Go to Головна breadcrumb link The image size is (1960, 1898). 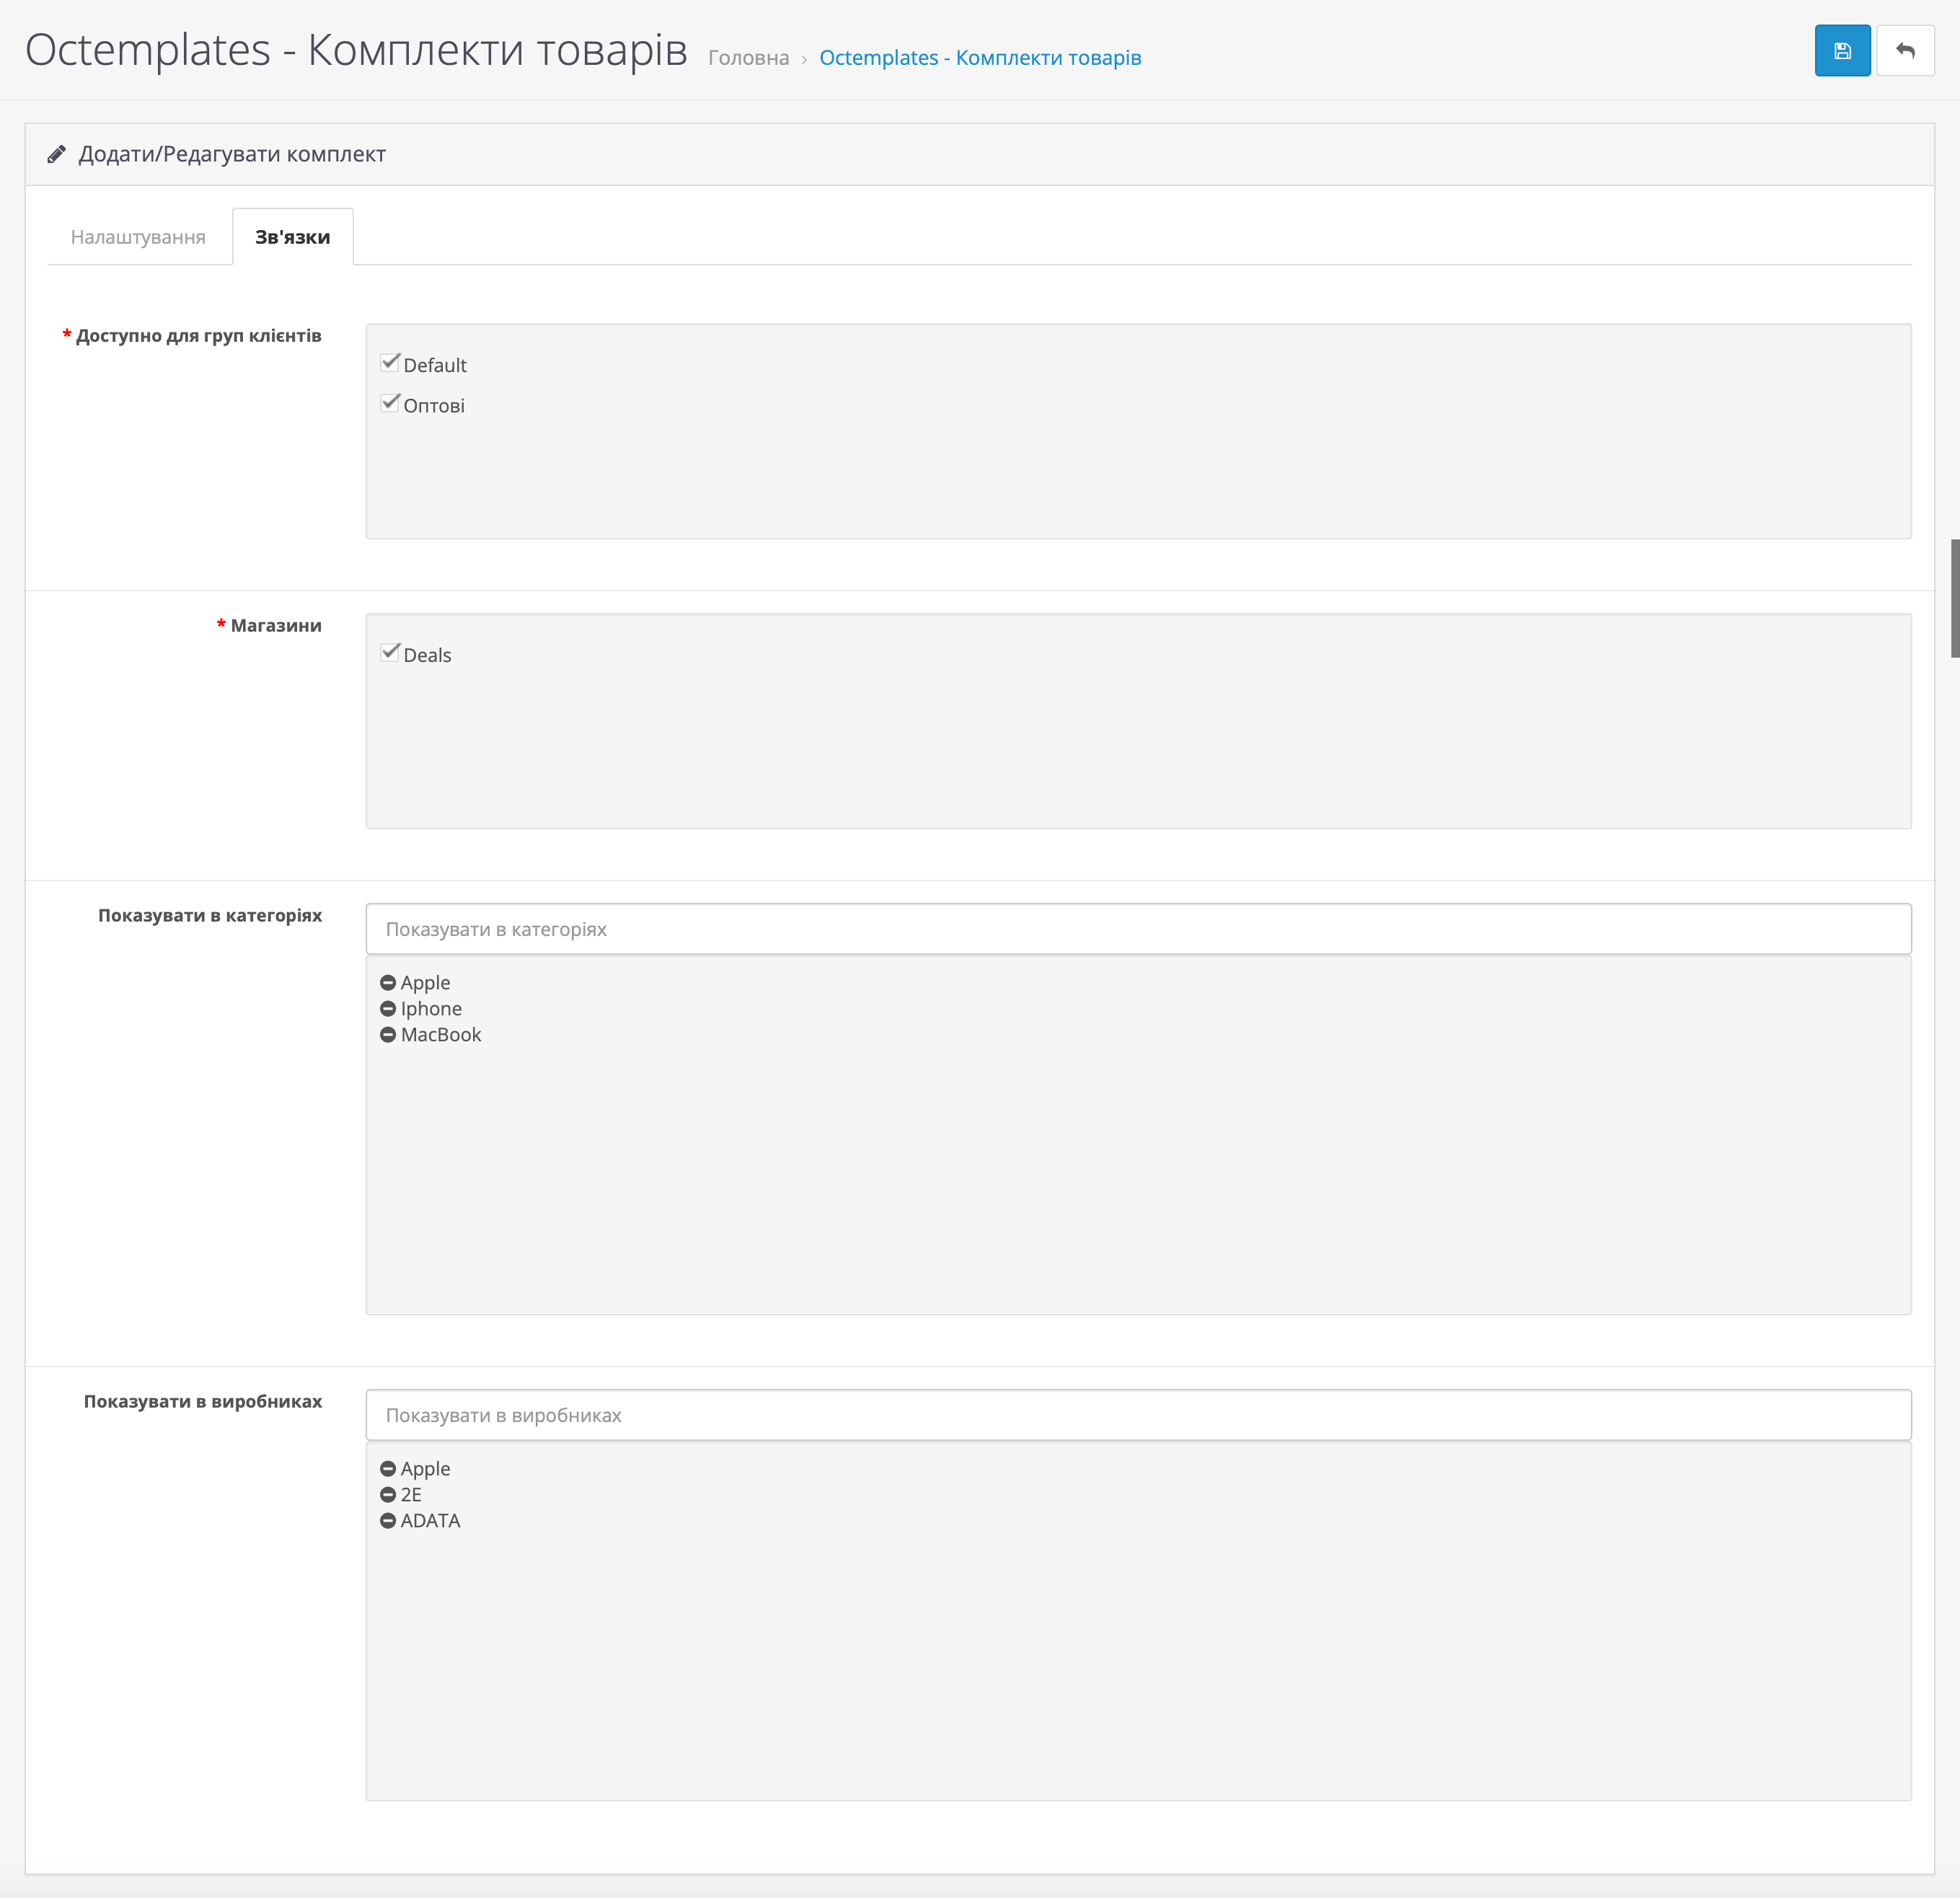tap(748, 58)
